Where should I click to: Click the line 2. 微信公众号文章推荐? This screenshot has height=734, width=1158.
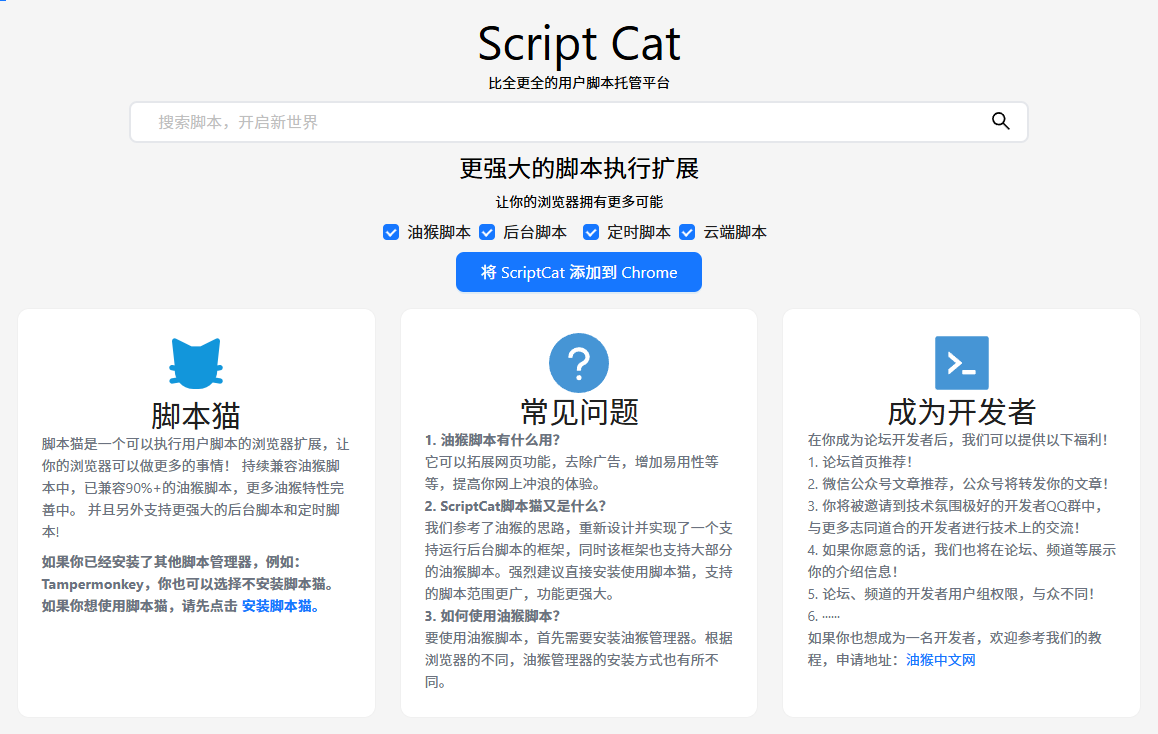point(959,484)
